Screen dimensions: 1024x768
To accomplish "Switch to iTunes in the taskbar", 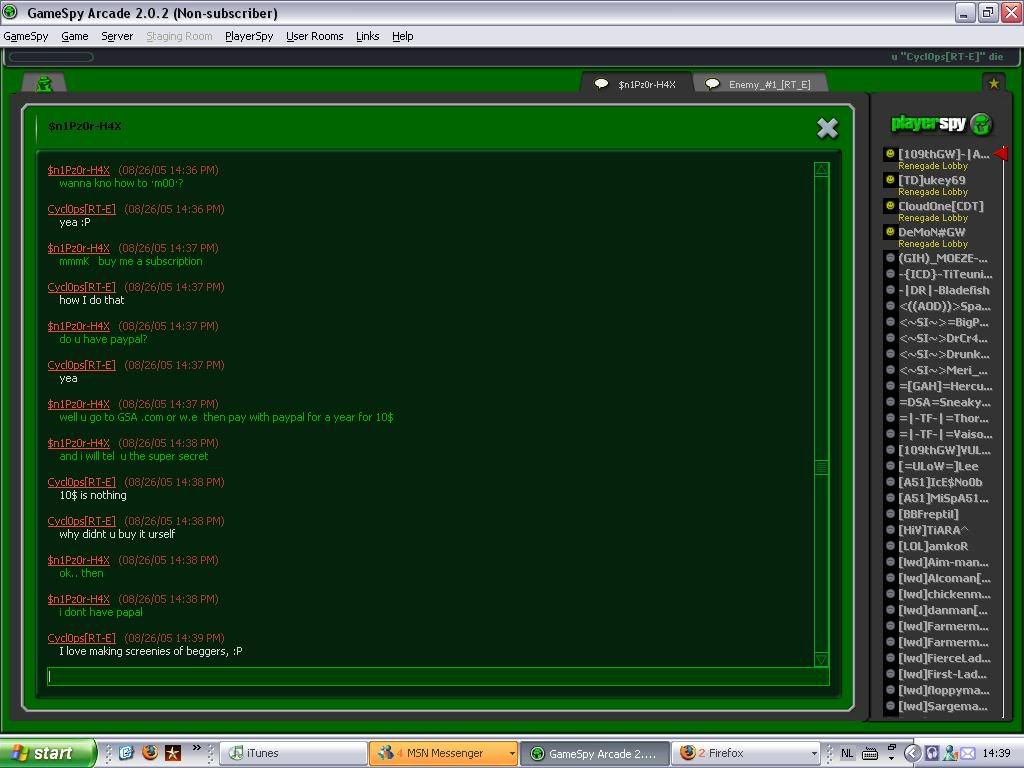I will click(293, 753).
